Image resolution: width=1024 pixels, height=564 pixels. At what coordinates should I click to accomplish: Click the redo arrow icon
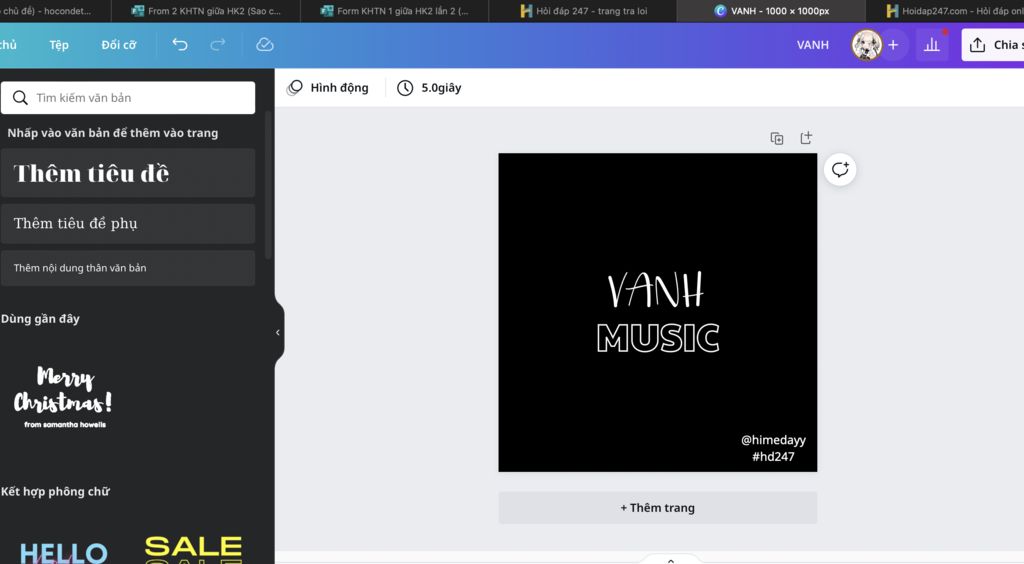pos(217,44)
